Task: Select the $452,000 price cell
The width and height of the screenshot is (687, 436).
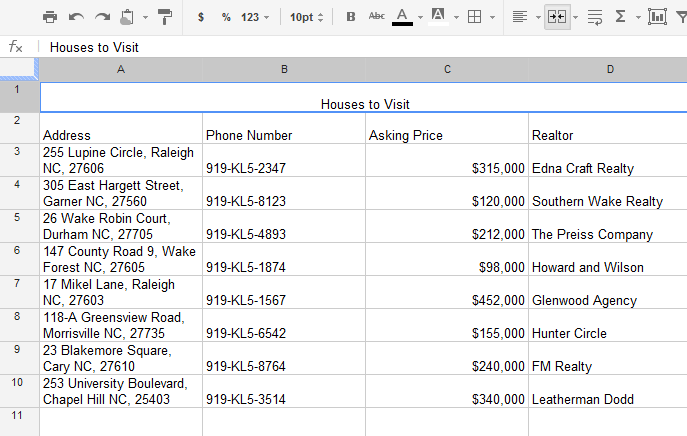Action: tap(447, 292)
